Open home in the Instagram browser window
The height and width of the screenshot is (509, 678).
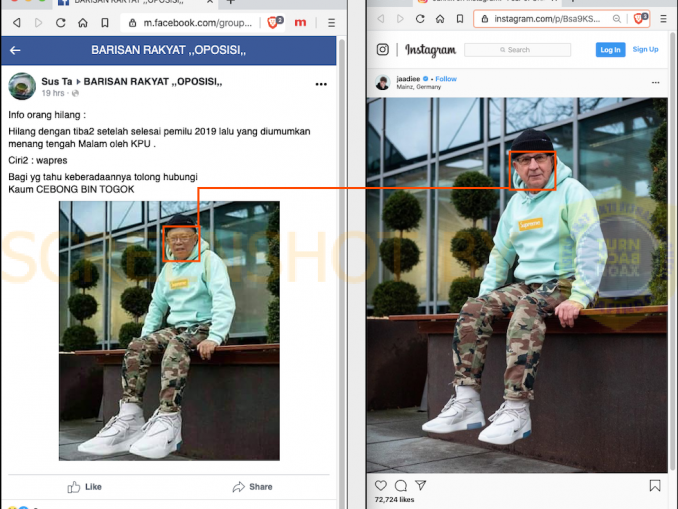point(440,19)
